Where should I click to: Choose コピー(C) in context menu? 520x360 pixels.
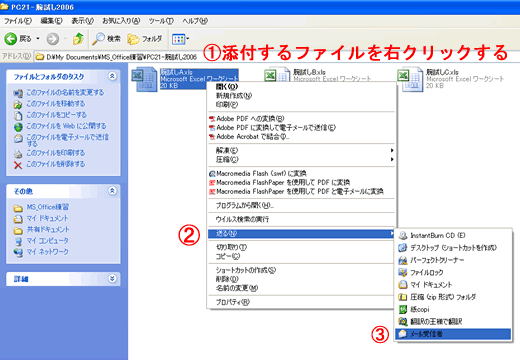(301, 256)
